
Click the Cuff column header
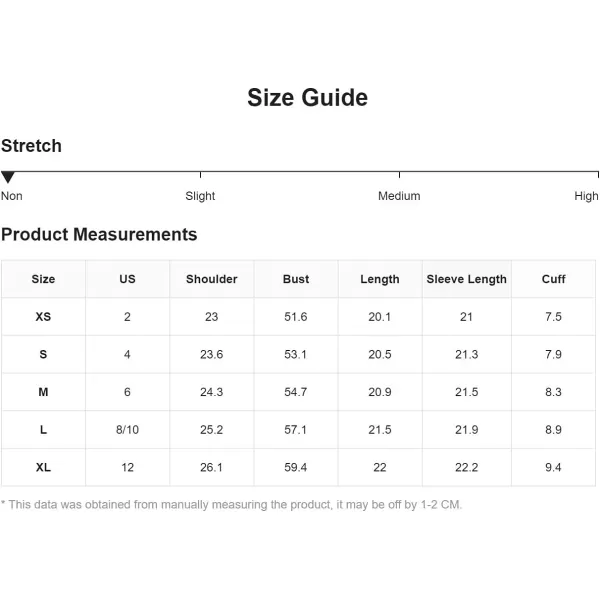(x=553, y=279)
